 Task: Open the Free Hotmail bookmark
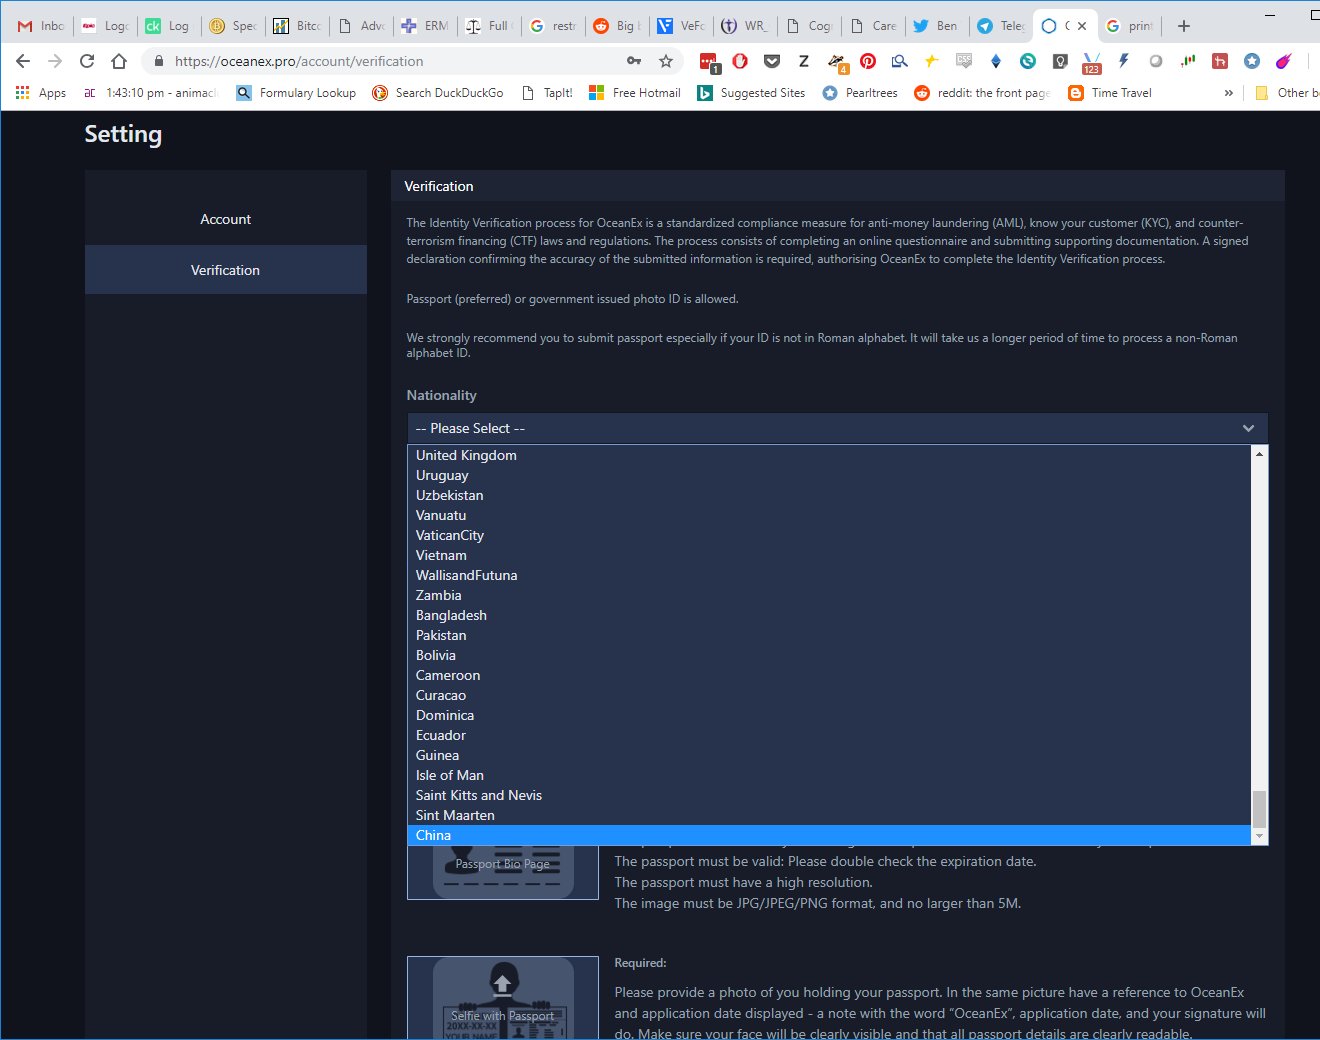635,93
